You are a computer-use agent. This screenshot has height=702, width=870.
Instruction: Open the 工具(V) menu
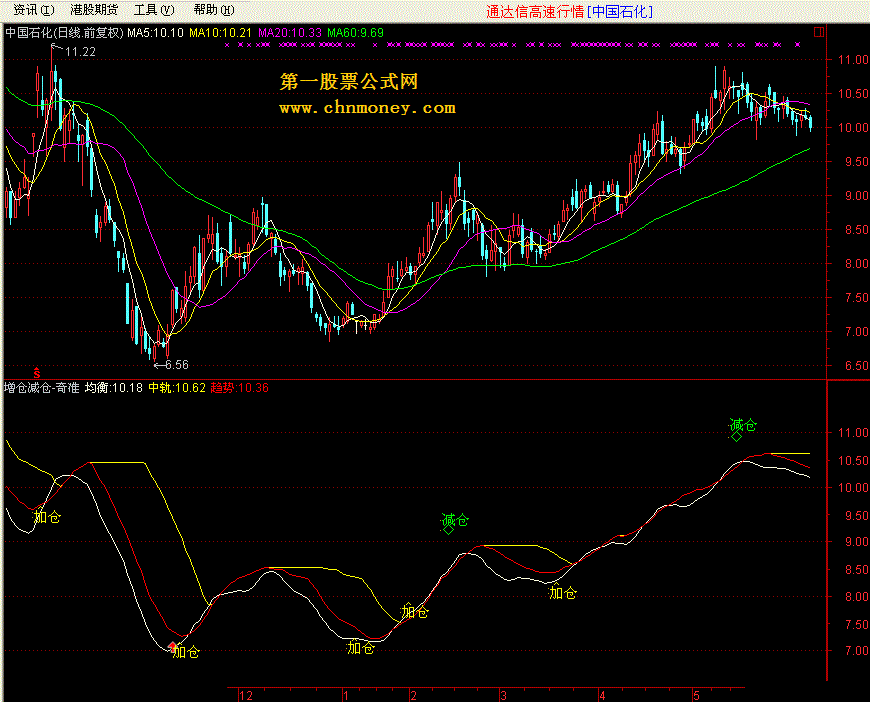coord(154,10)
